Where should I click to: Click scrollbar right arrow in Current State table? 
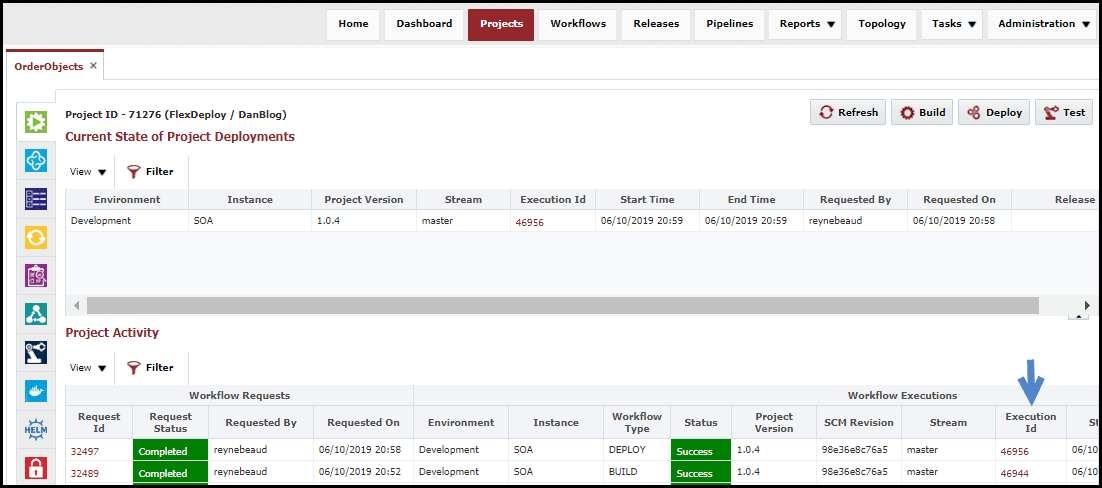pyautogui.click(x=1087, y=305)
